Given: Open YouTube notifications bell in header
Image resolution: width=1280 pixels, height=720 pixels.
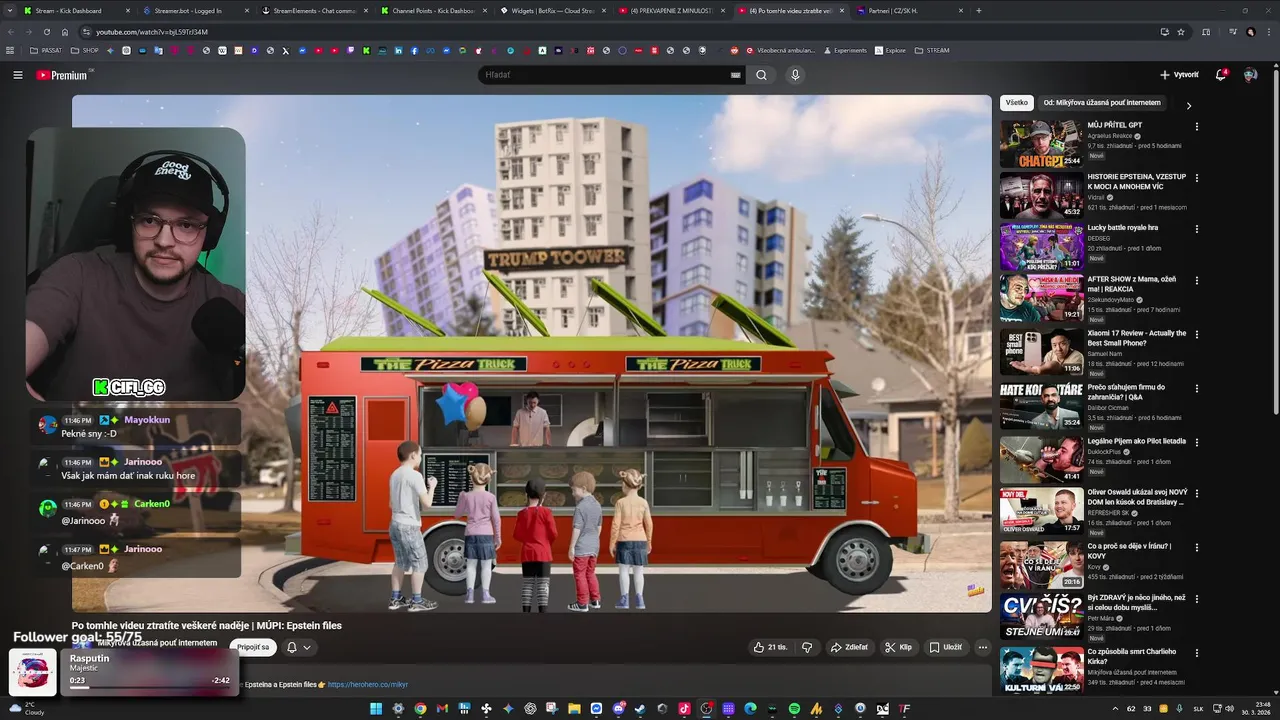Looking at the screenshot, I should point(1221,75).
